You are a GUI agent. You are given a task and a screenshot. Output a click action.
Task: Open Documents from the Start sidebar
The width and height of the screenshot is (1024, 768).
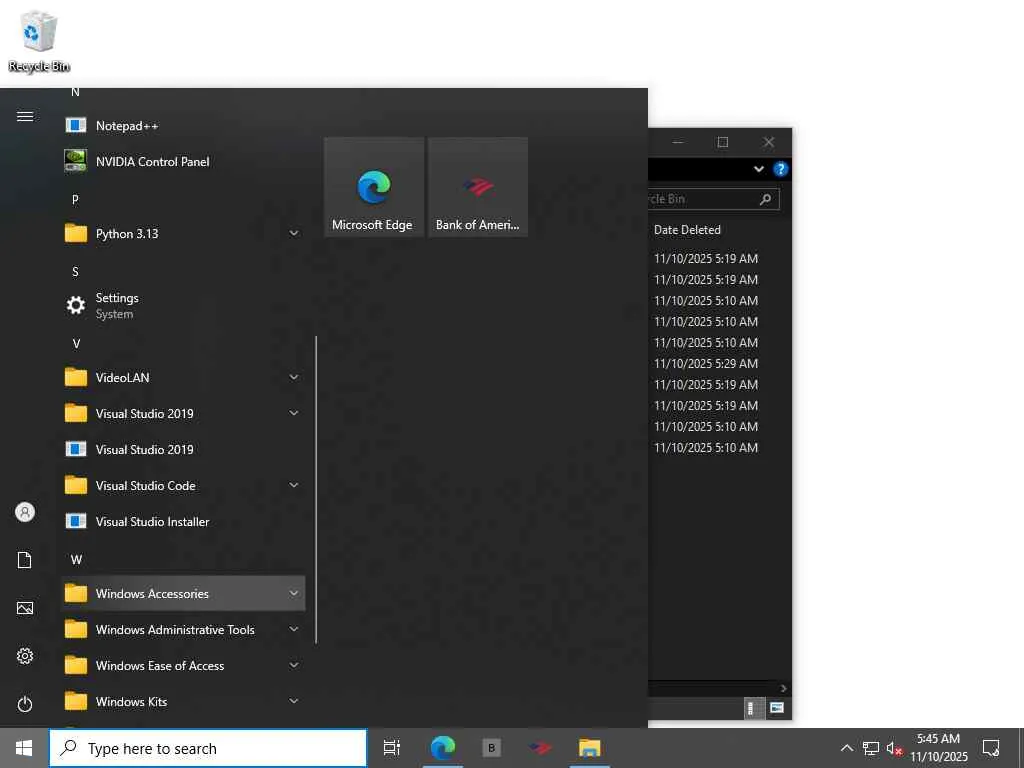[x=25, y=560]
